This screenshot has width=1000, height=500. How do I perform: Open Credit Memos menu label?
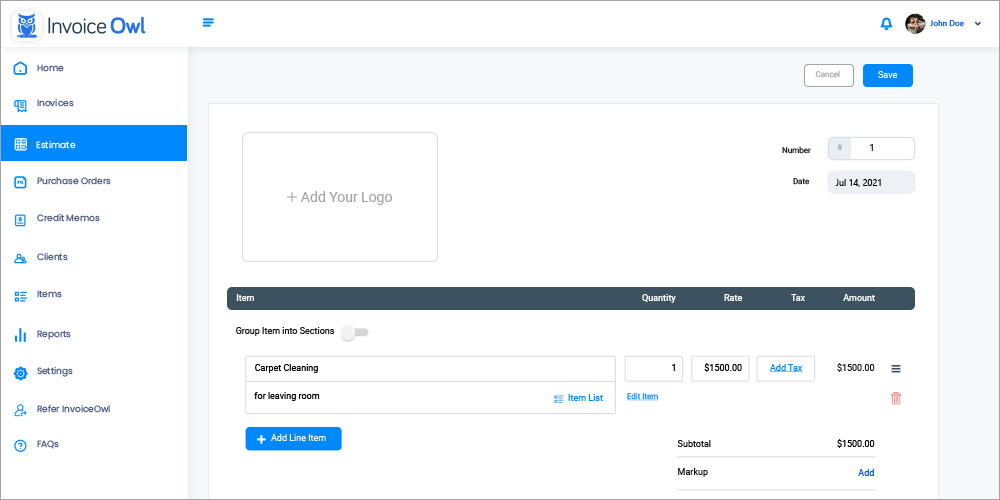[x=68, y=218]
